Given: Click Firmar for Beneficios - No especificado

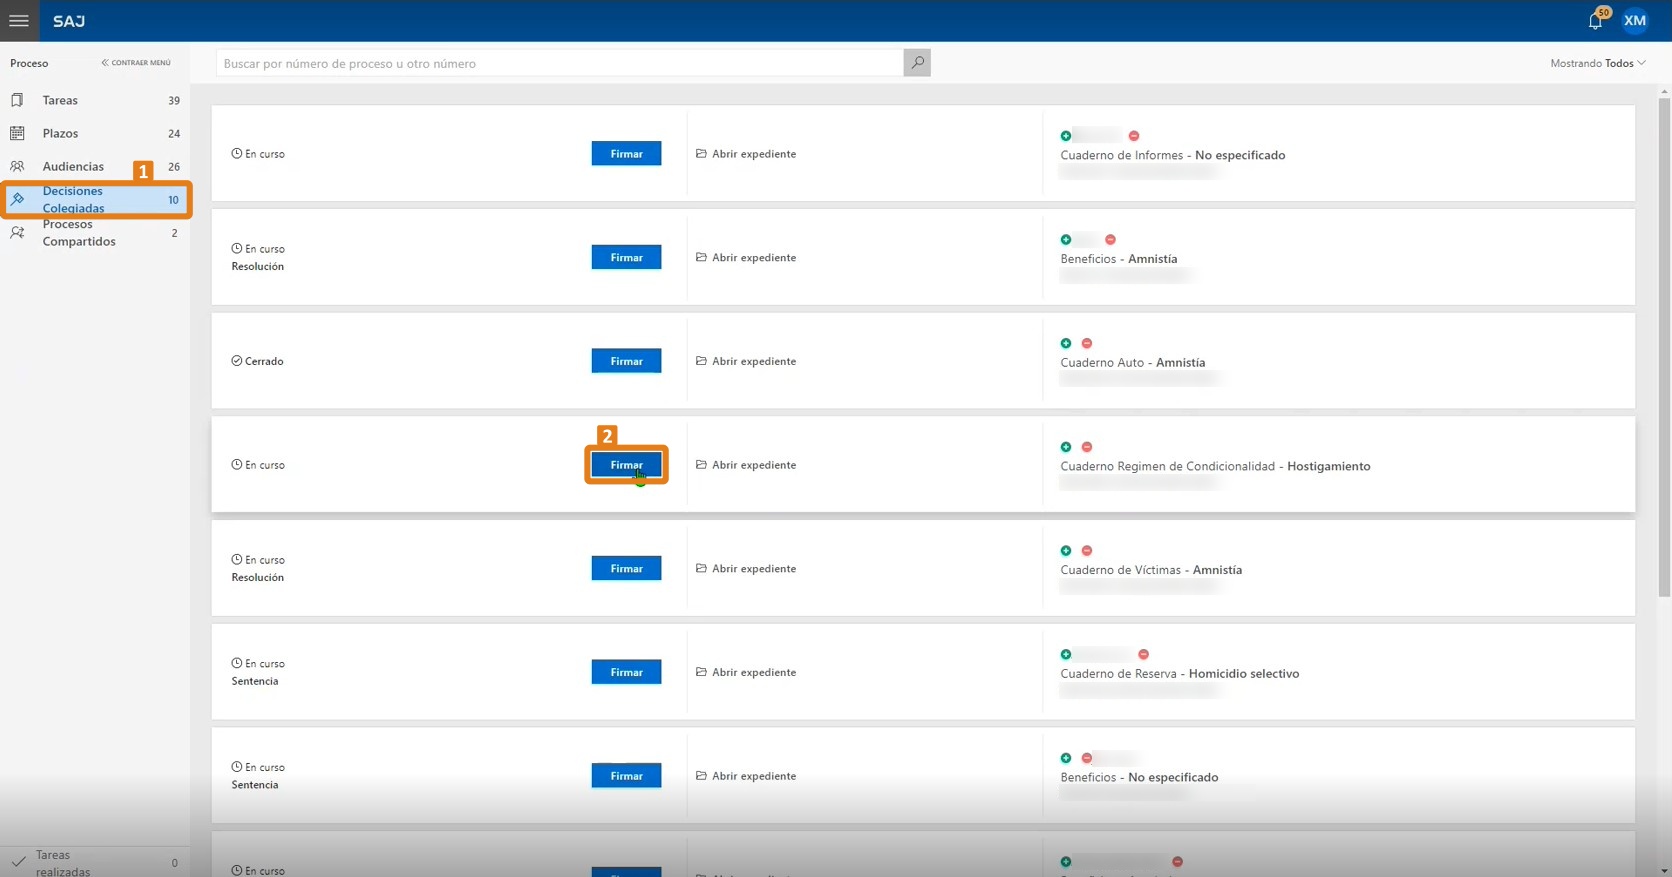Looking at the screenshot, I should [626, 776].
